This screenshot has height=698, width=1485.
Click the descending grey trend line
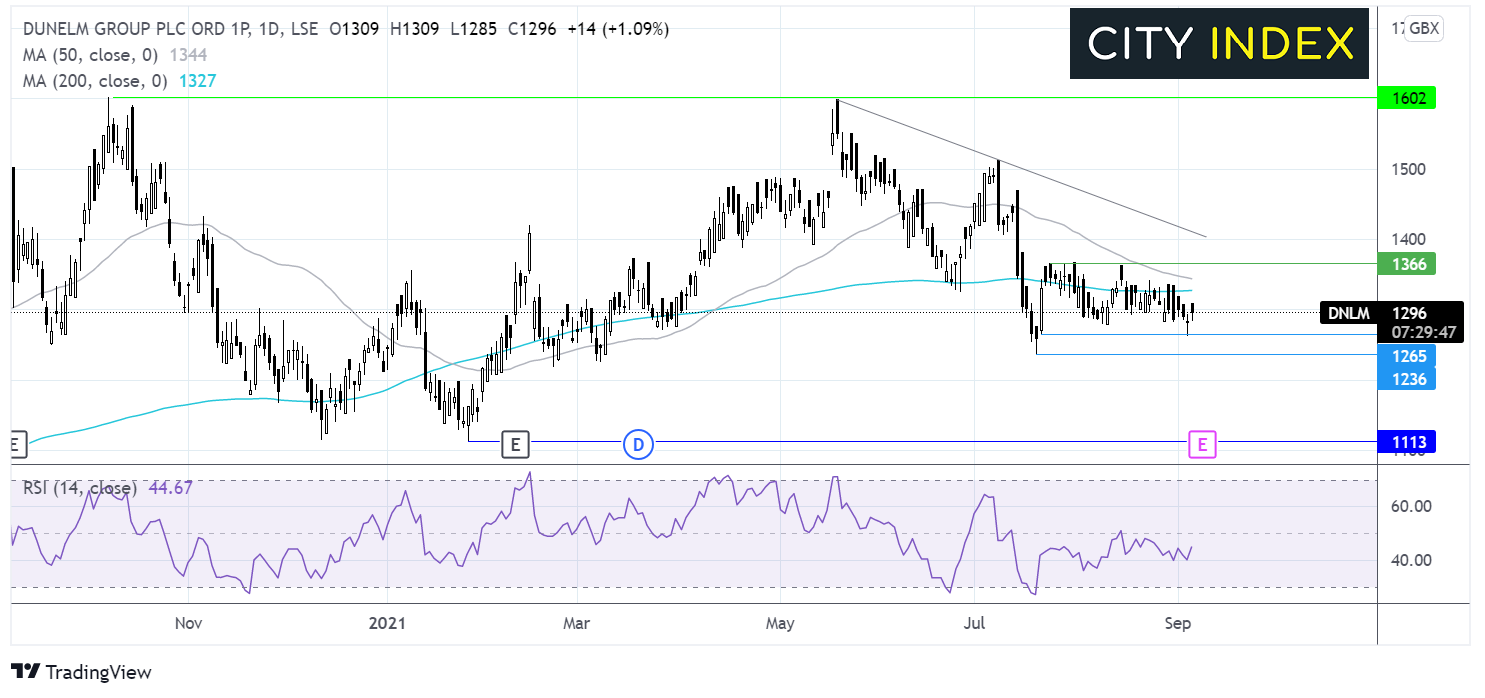(1020, 168)
